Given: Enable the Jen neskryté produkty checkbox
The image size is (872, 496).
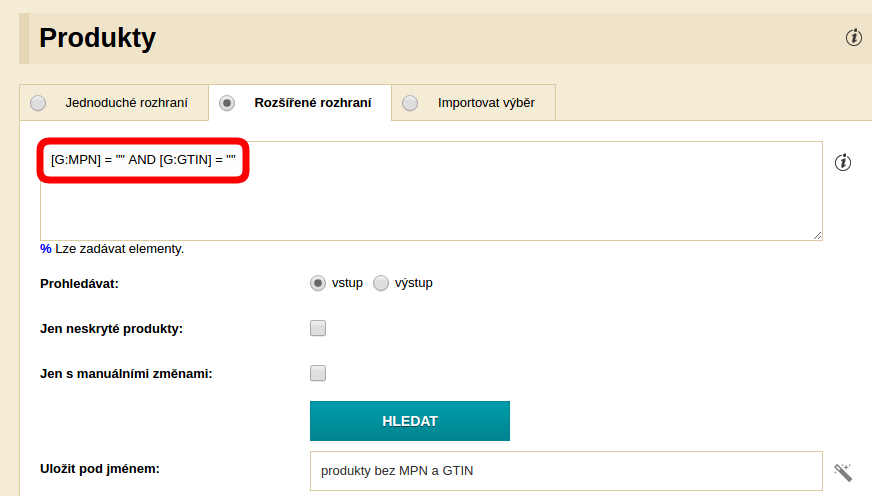Looking at the screenshot, I should click(318, 328).
